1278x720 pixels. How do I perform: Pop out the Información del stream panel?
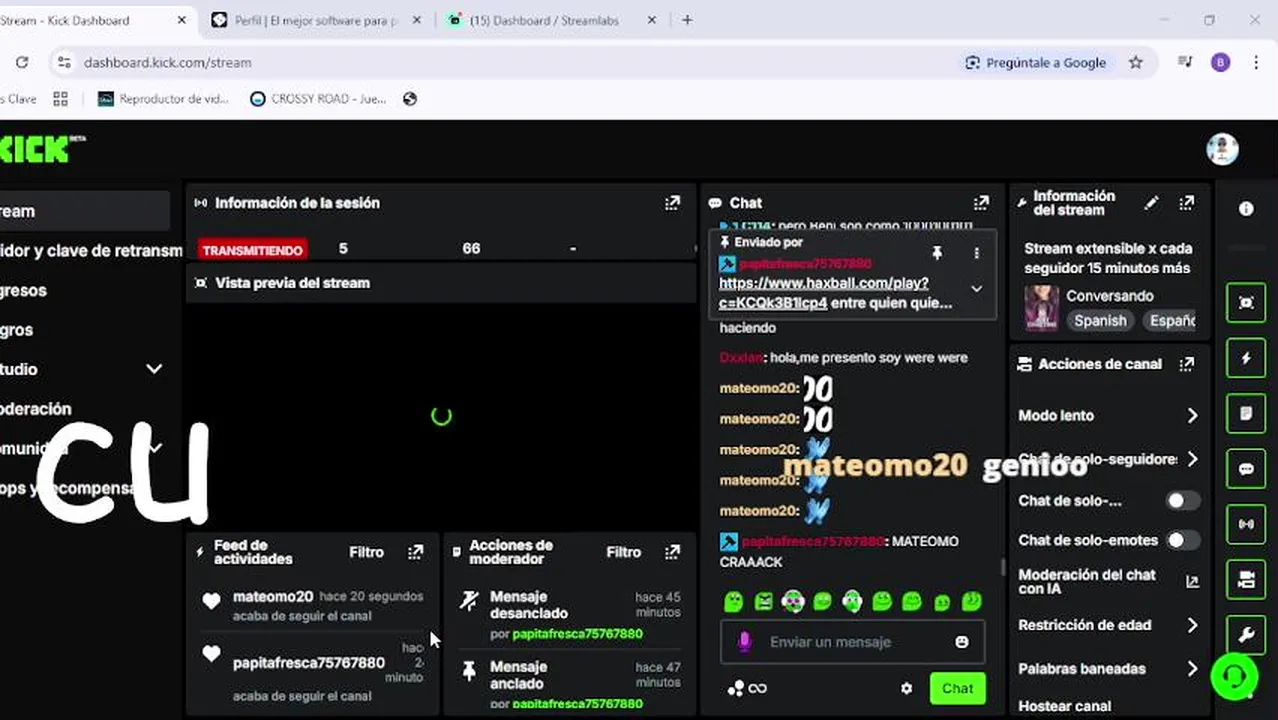1187,203
